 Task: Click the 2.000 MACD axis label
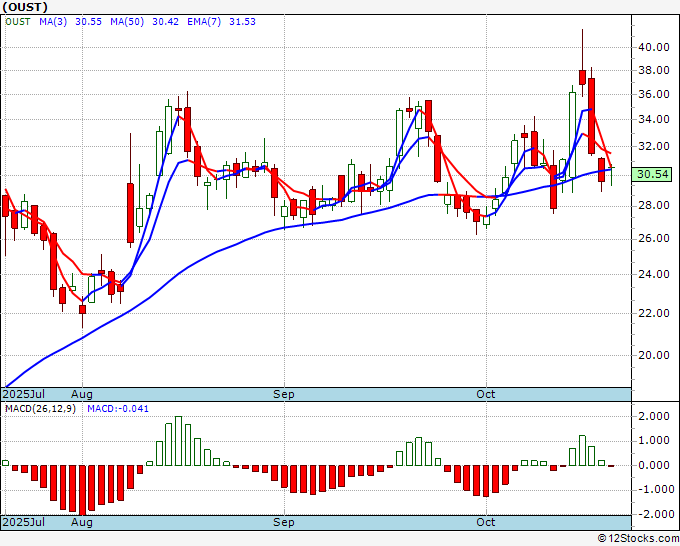(x=656, y=416)
